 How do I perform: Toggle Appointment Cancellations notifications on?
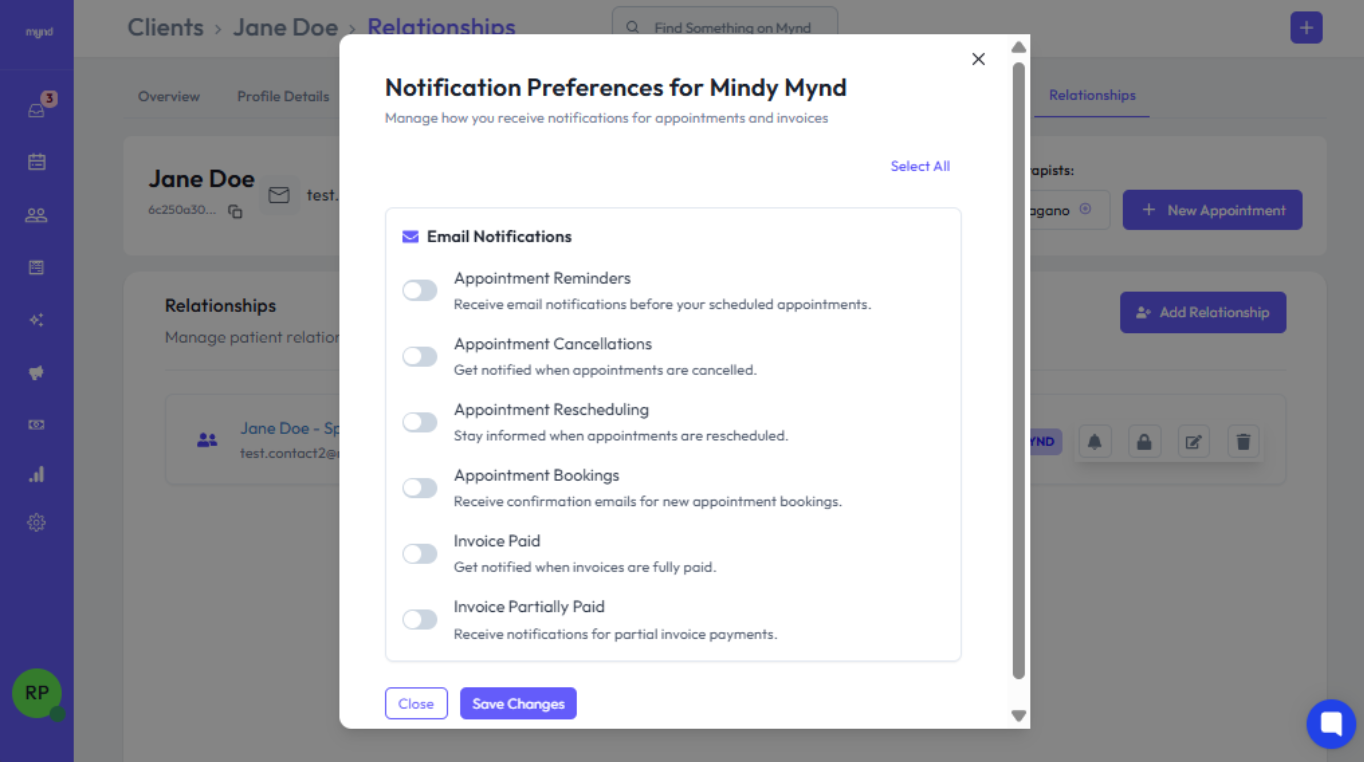420,356
